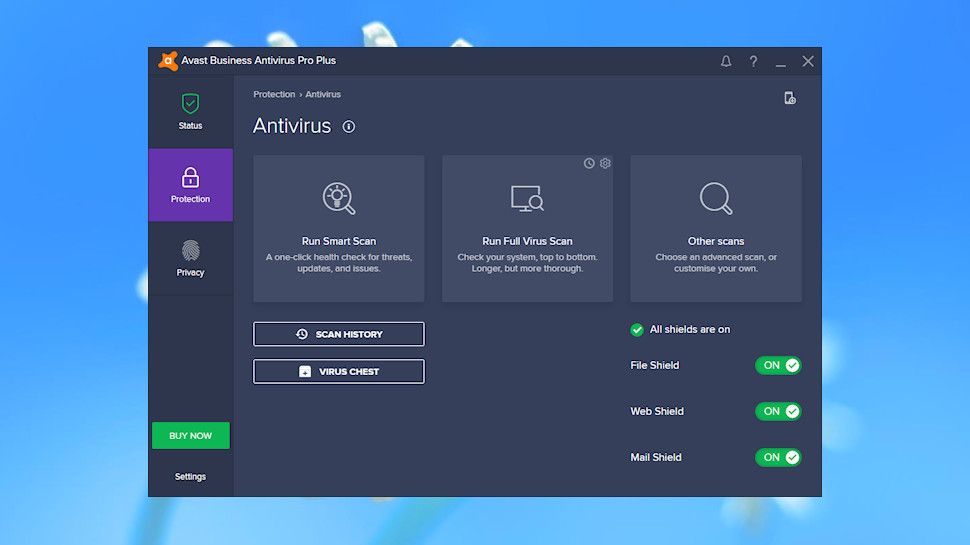
Task: Click the Privacy fingerprint icon
Action: click(x=191, y=251)
